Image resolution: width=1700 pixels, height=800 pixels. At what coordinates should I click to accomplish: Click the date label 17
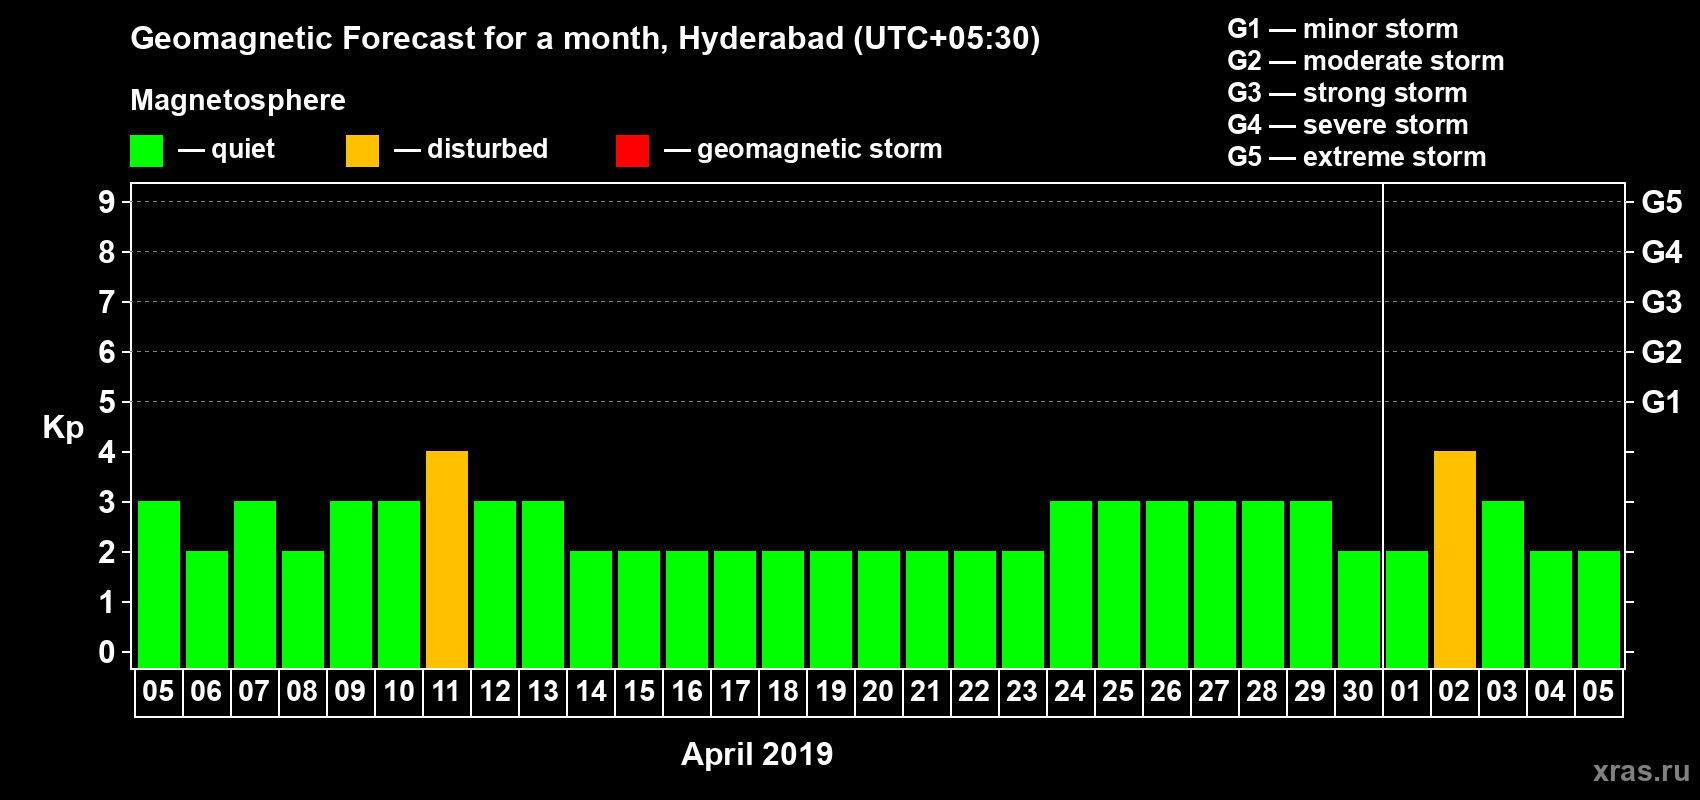[734, 691]
